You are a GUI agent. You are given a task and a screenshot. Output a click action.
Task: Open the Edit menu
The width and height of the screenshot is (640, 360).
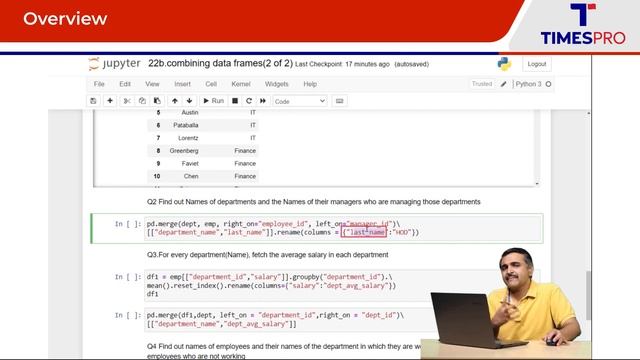[x=125, y=84]
